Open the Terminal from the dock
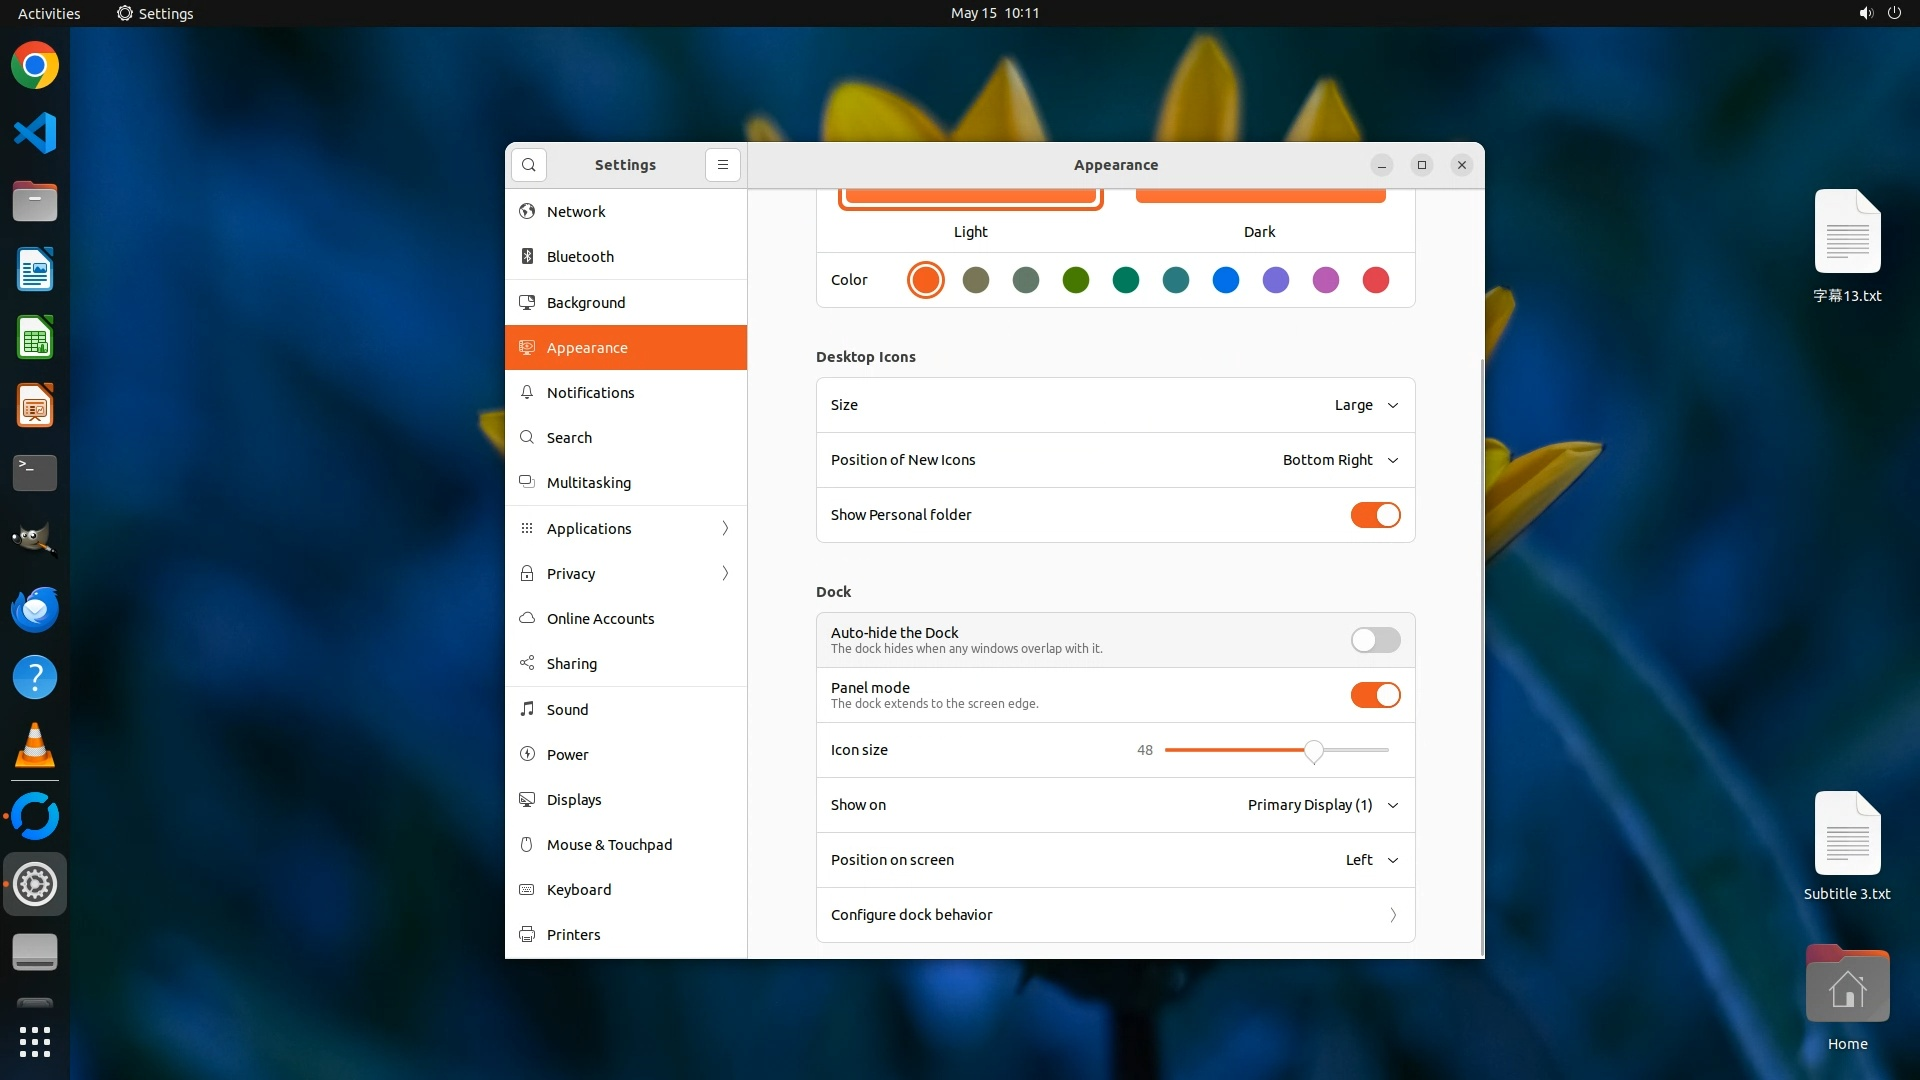This screenshot has width=1920, height=1080. [x=35, y=472]
